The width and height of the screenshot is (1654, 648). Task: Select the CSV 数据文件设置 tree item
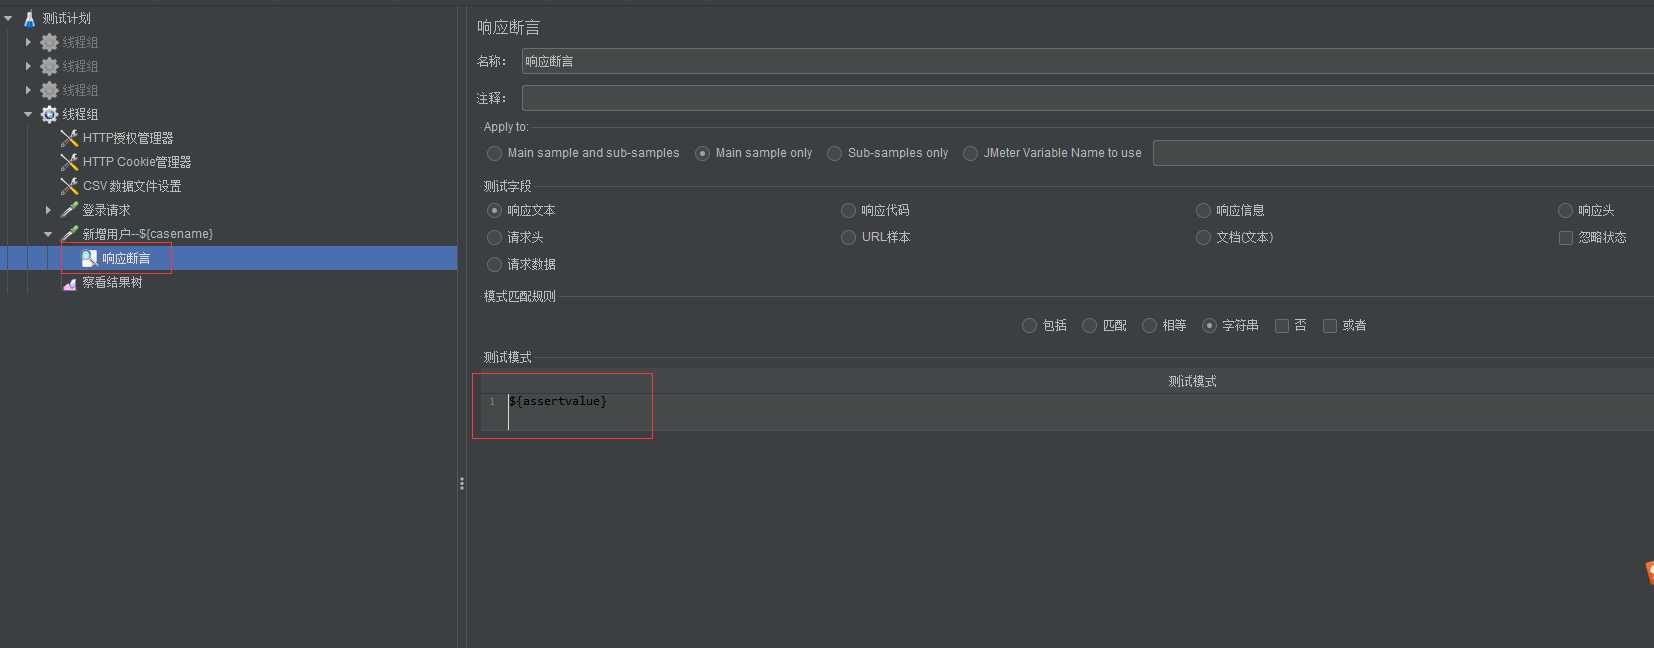pos(132,186)
